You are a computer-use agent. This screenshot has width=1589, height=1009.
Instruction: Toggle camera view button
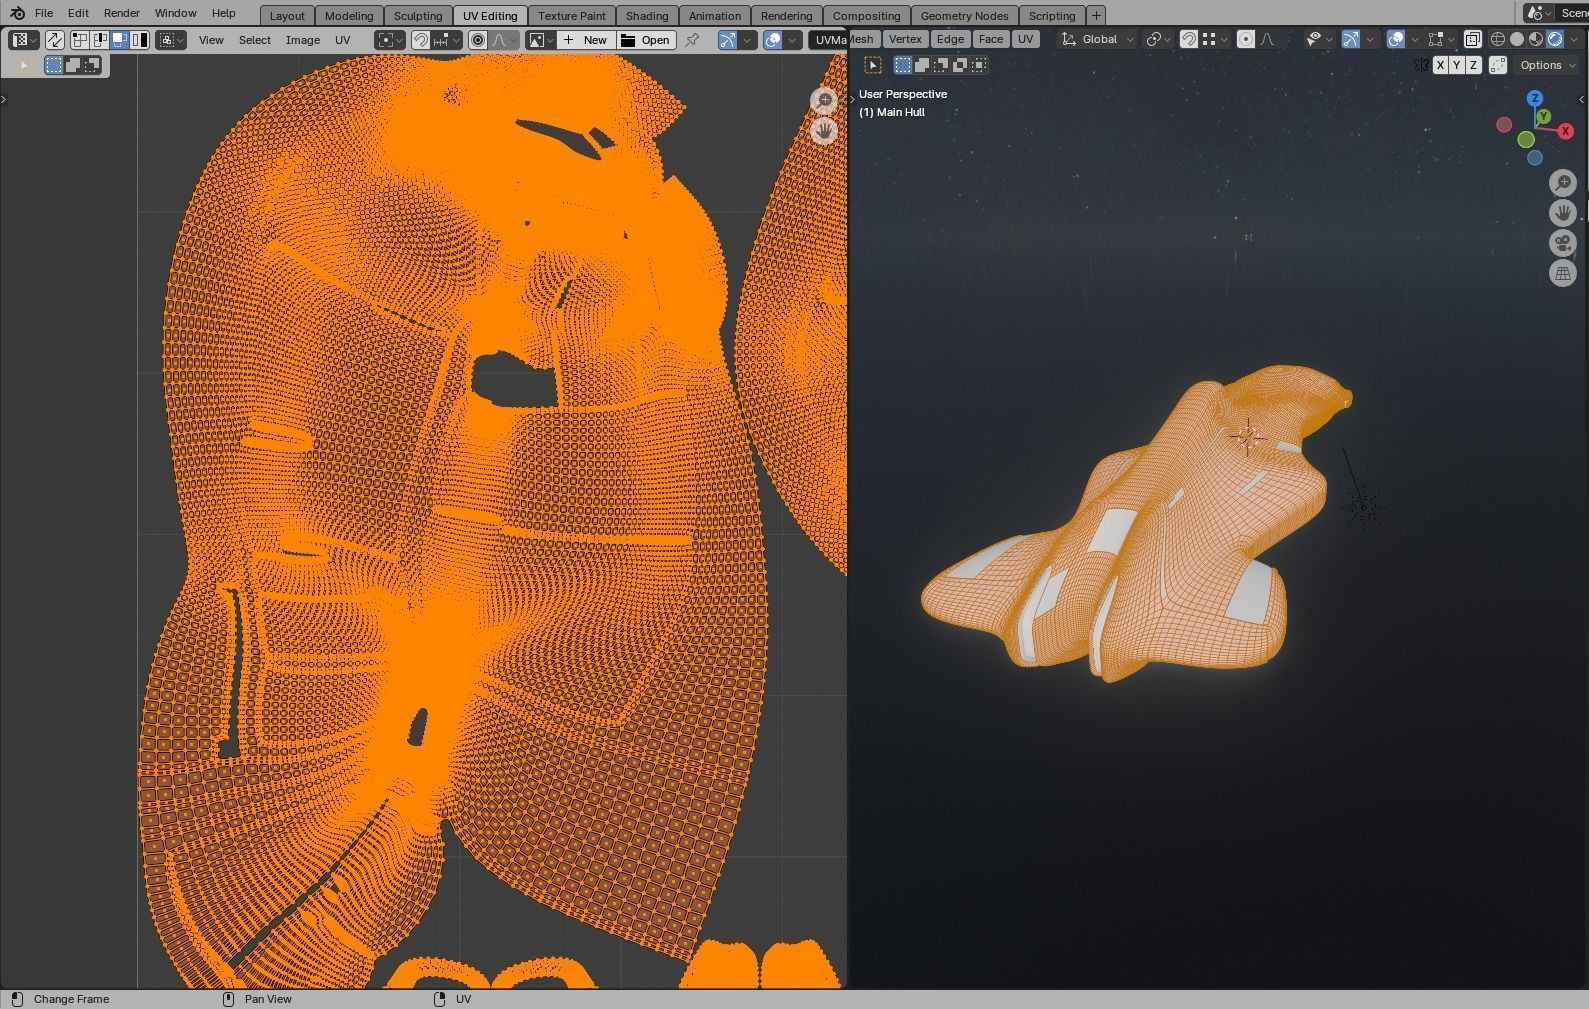pos(1563,243)
